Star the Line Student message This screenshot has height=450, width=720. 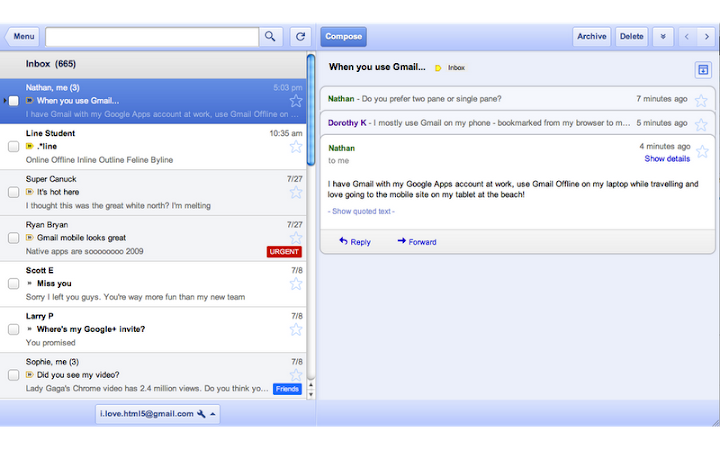296,146
